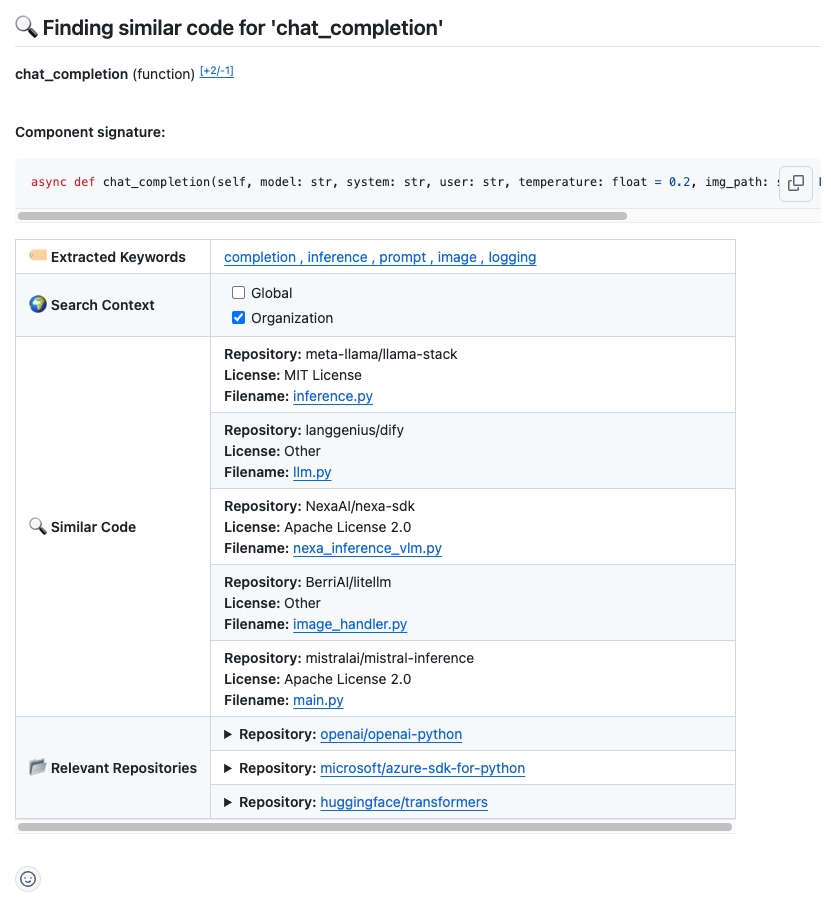Click the copy code icon
The height and width of the screenshot is (901, 831).
(x=796, y=183)
